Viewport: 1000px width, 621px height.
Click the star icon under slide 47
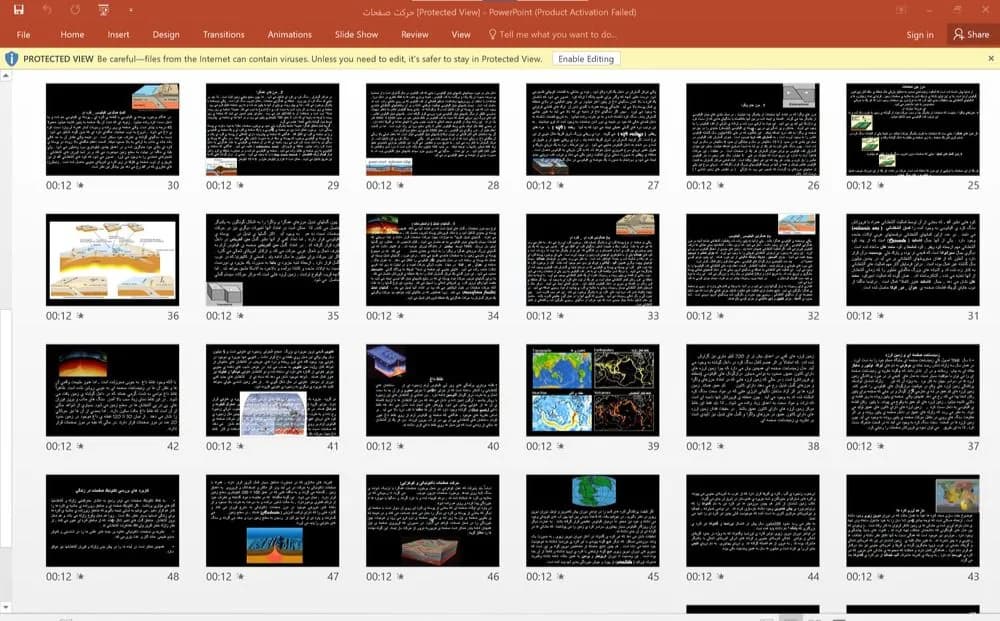tap(240, 577)
